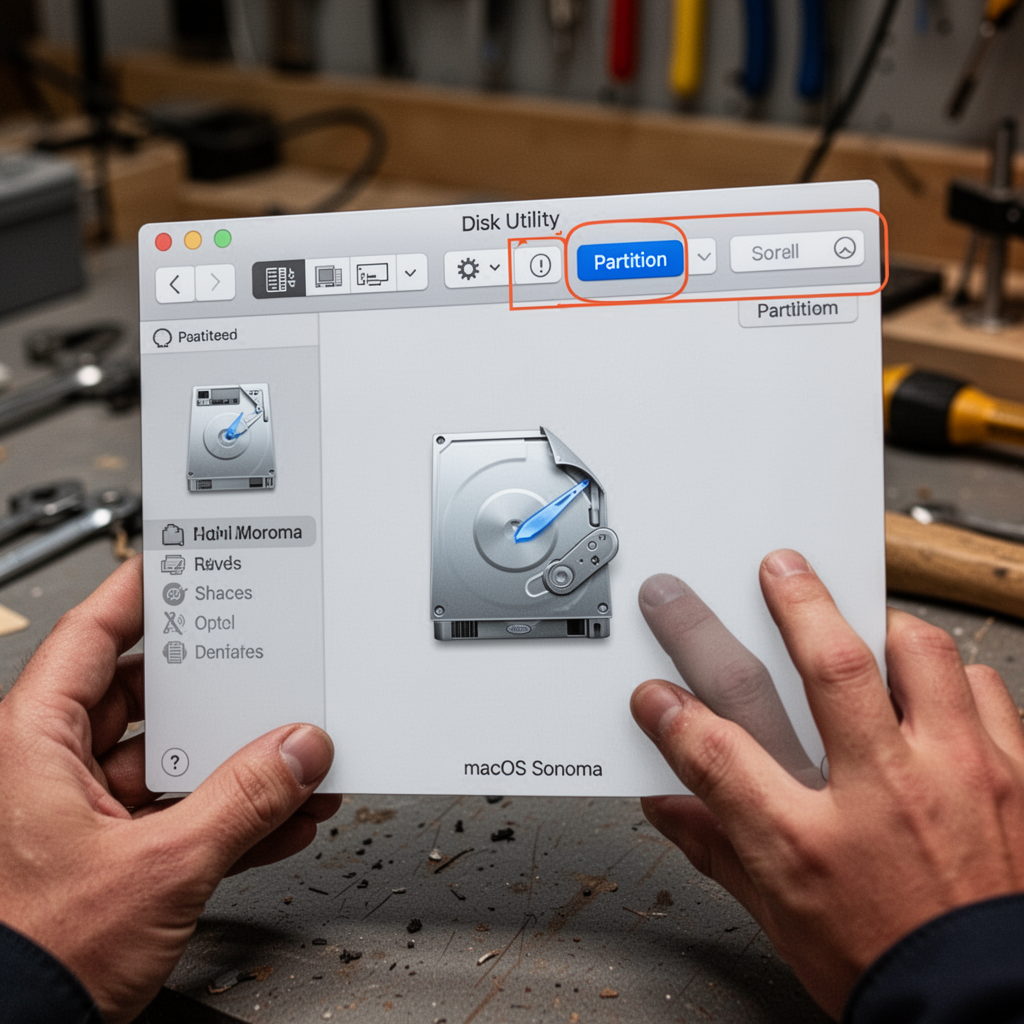
Task: Select the third view mode icon
Action: [373, 273]
